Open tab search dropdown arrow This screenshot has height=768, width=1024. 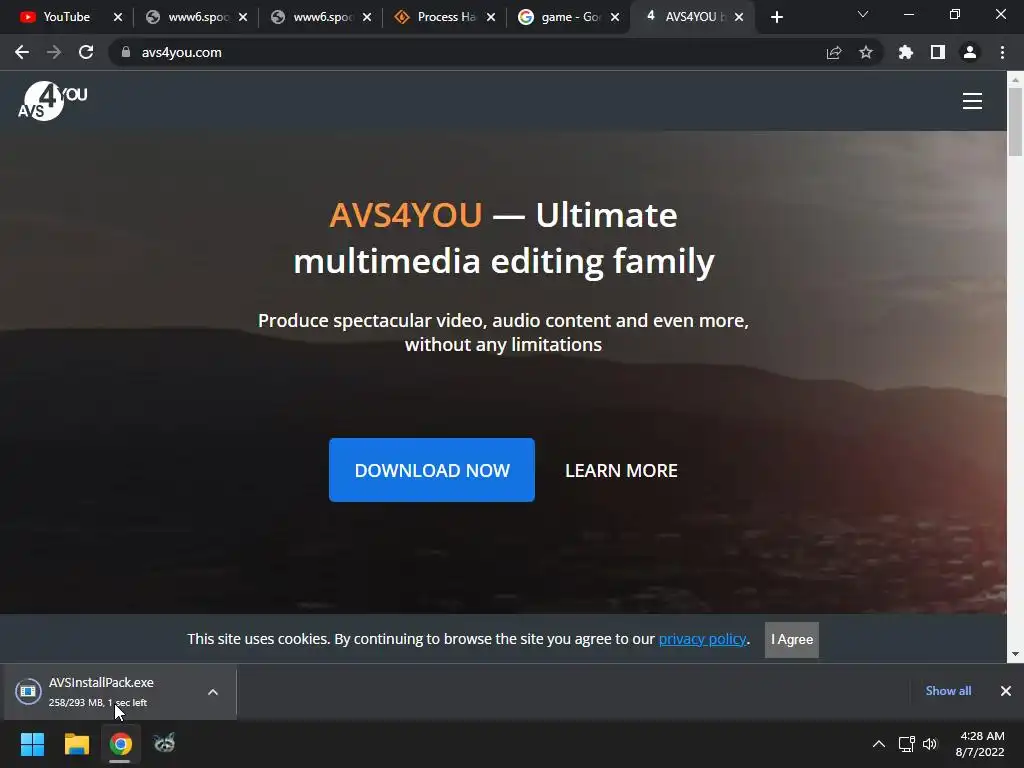tap(863, 14)
